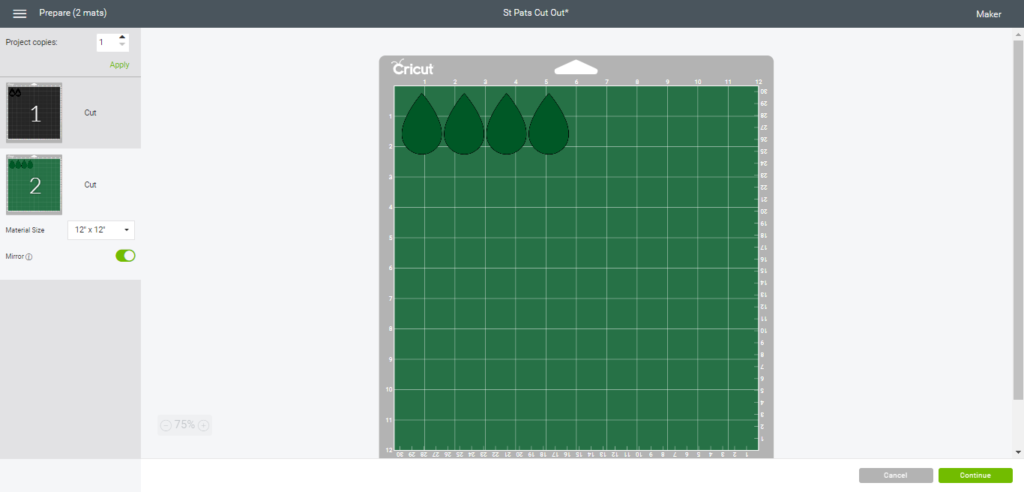This screenshot has height=492, width=1024.
Task: Open the Material Size dropdown
Action: click(x=101, y=230)
